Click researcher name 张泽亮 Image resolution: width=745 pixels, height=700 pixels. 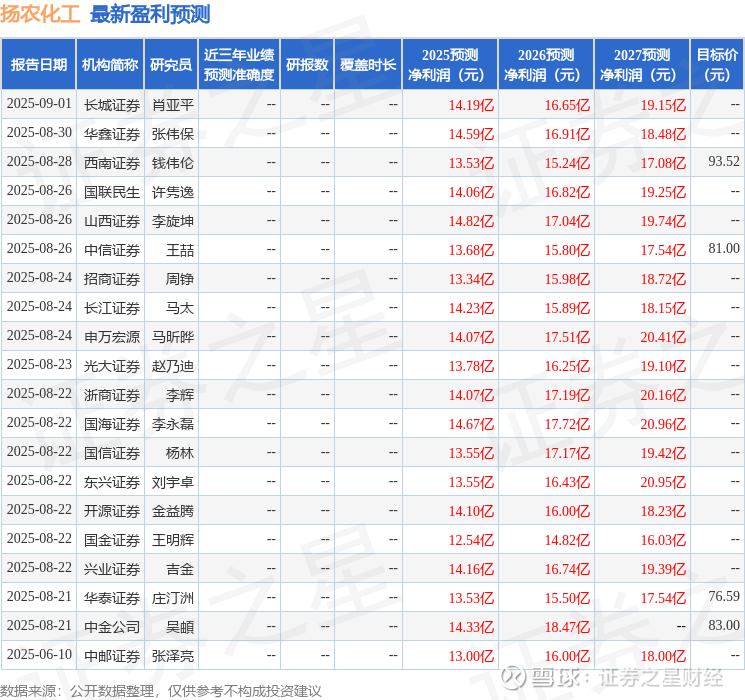(173, 655)
